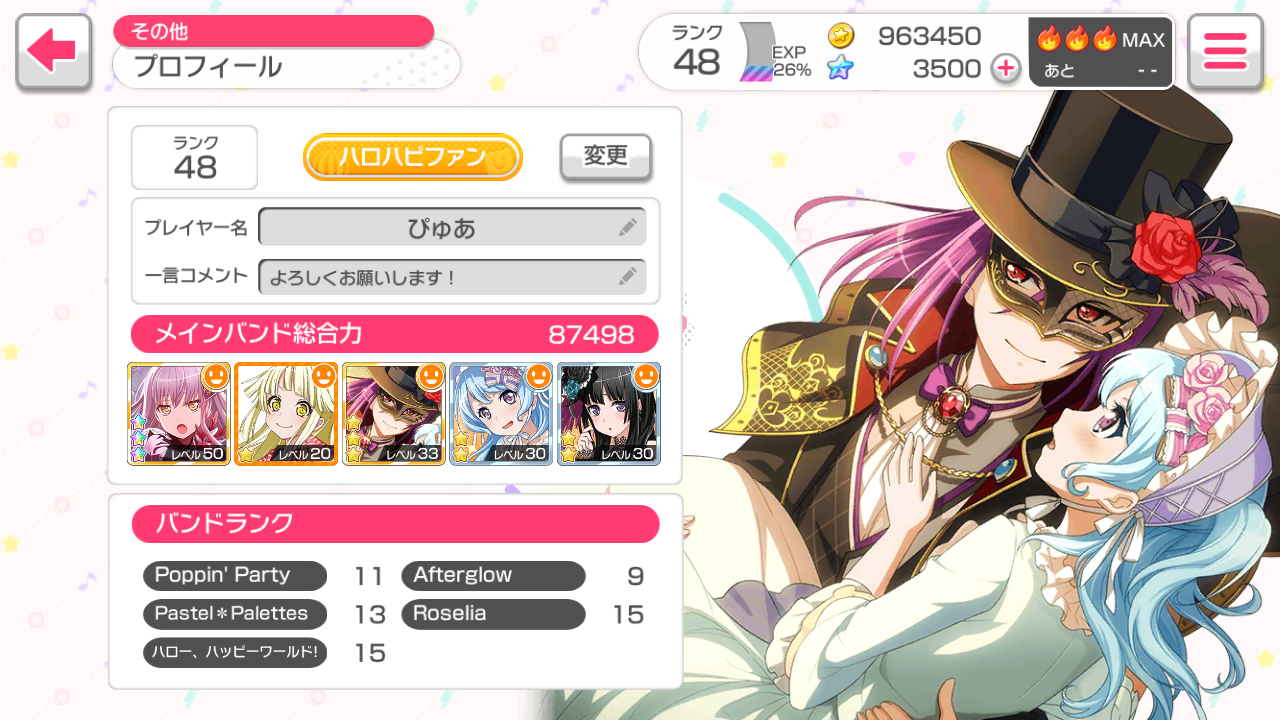Select the level 50 pink-haired card

[x=179, y=414]
